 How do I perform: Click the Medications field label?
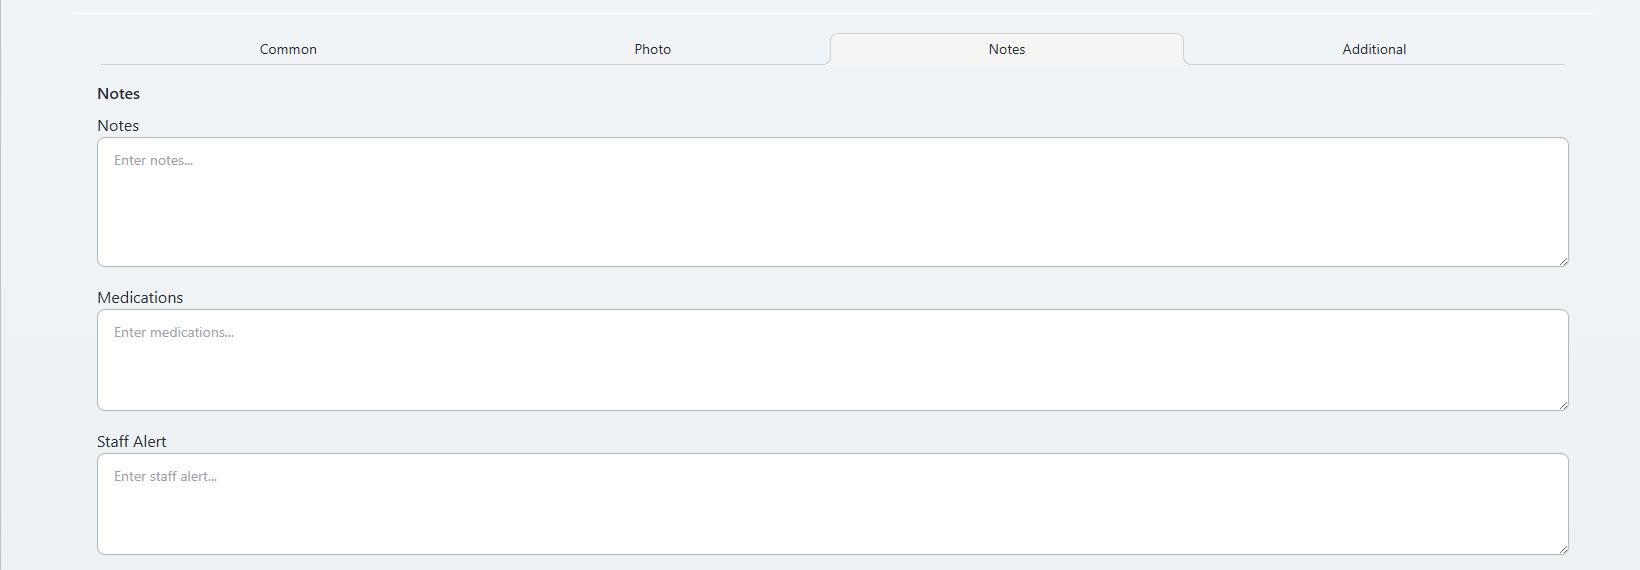tap(140, 297)
